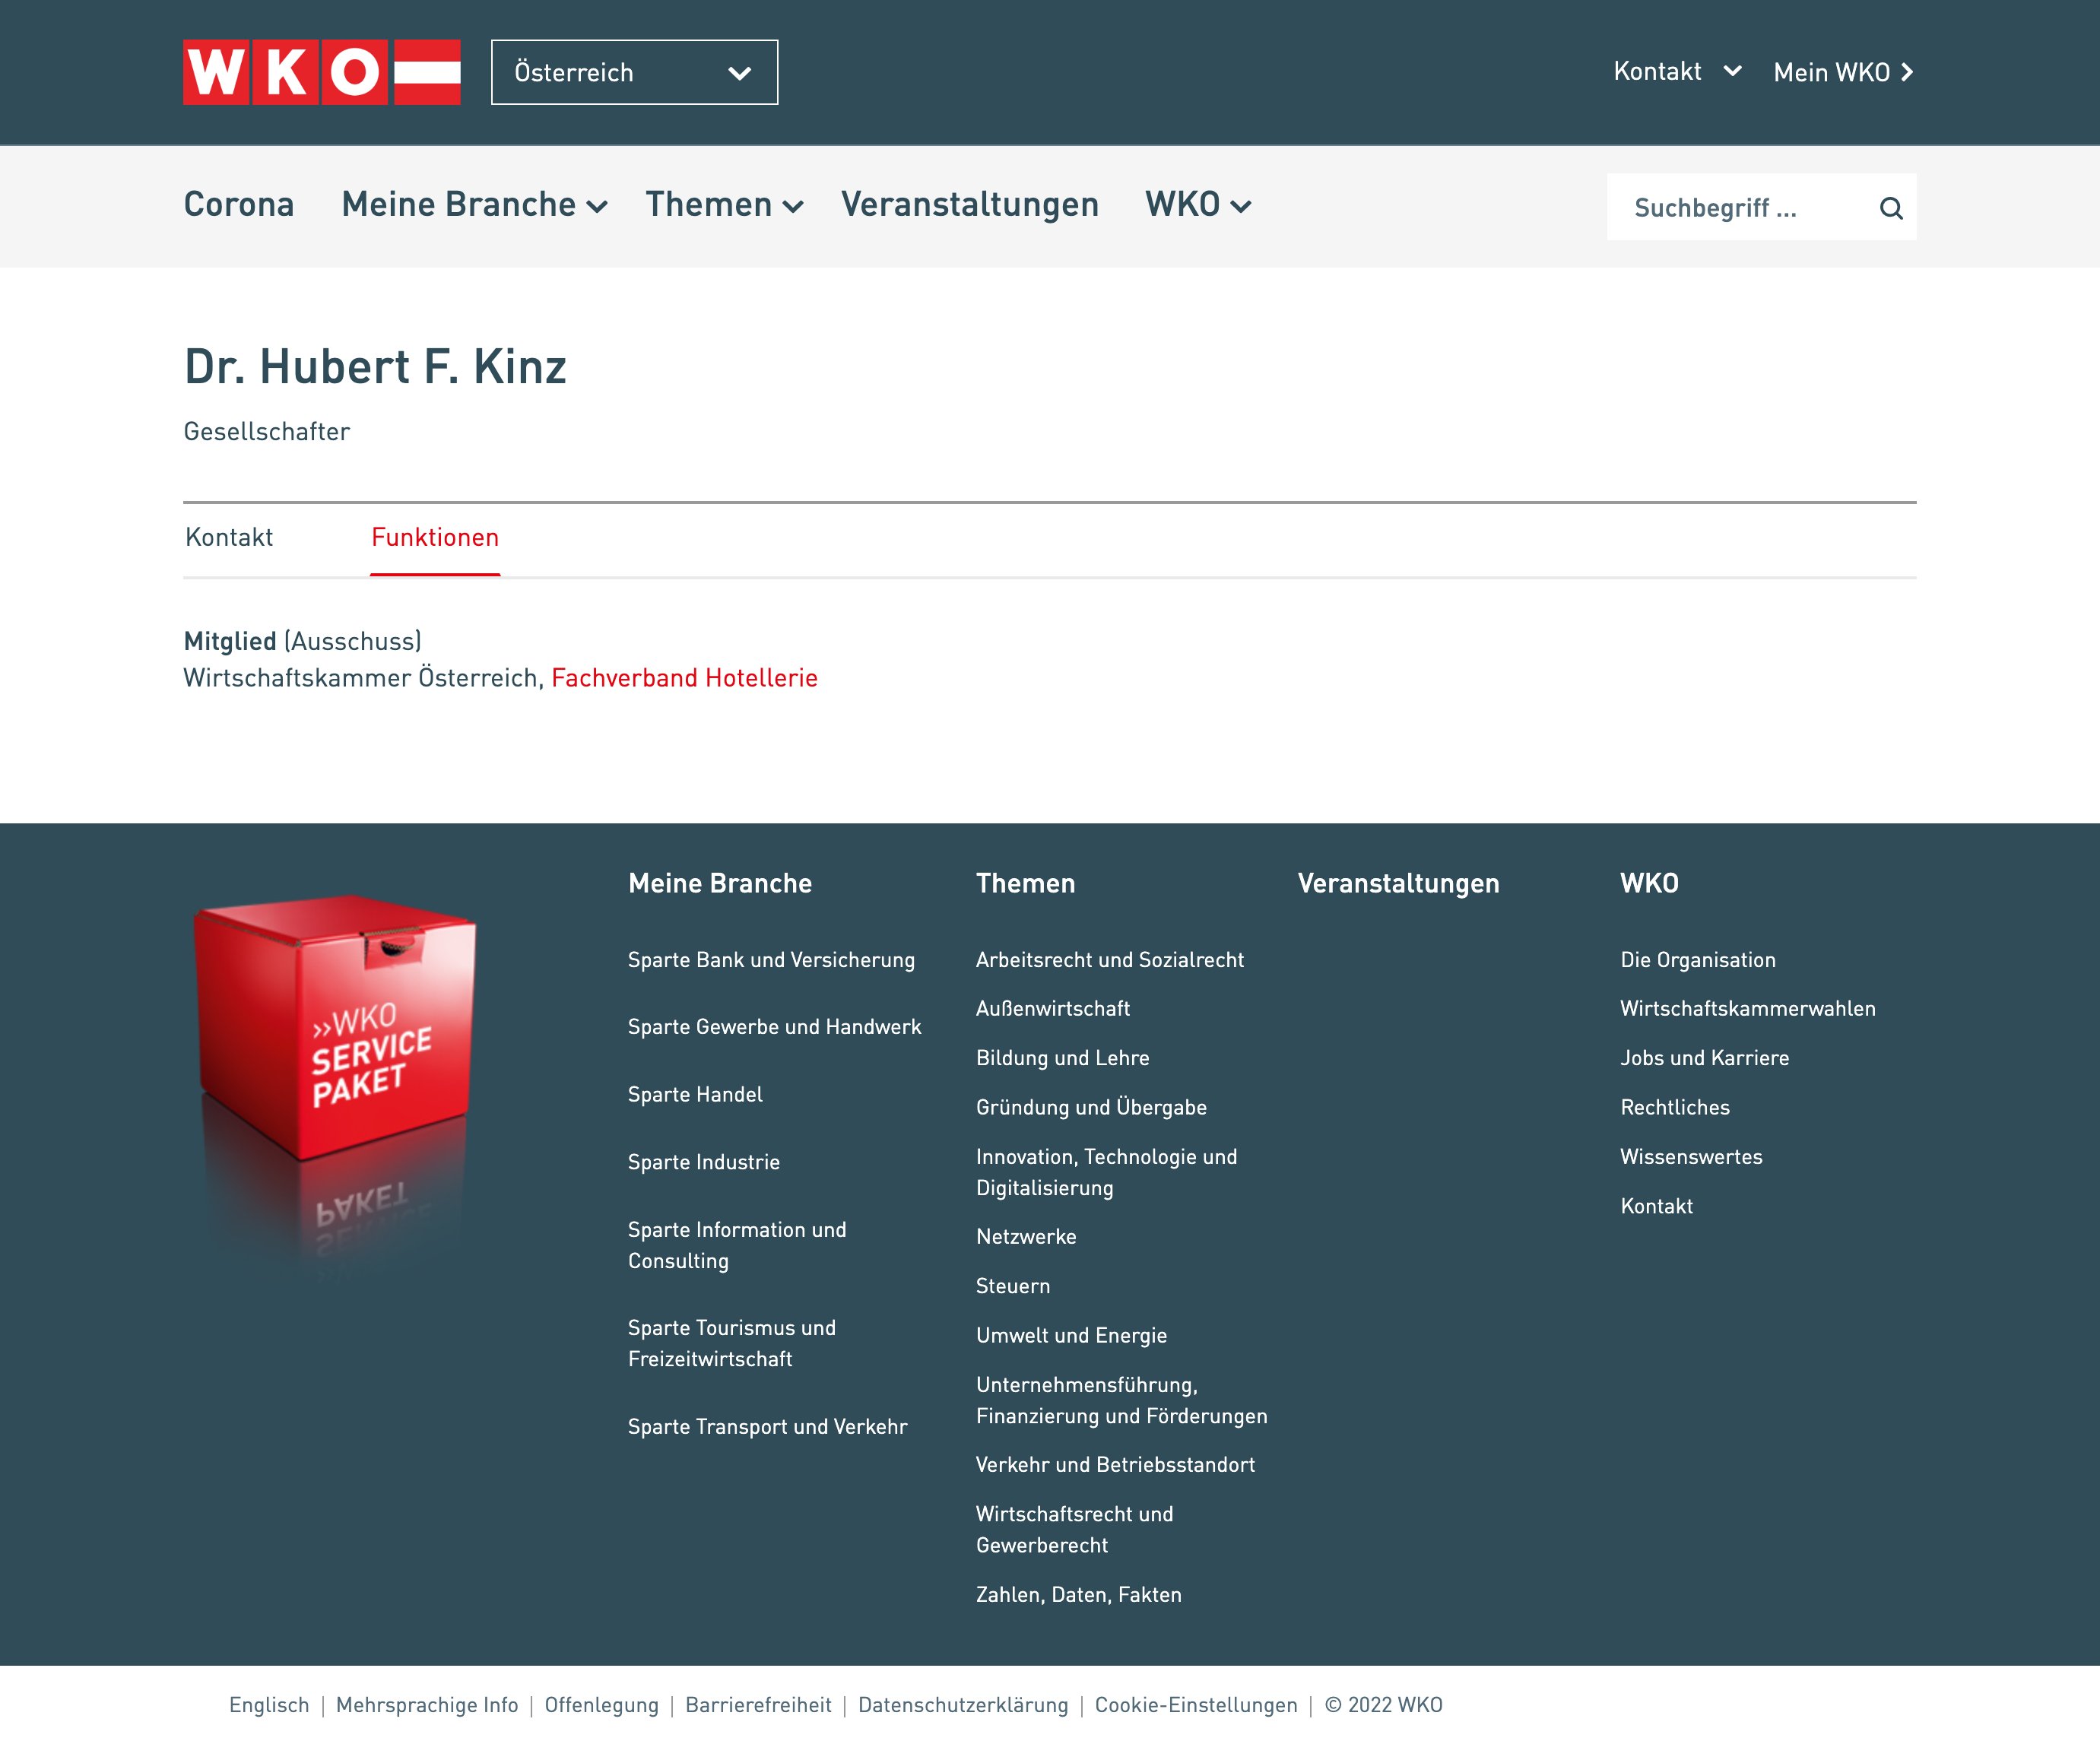Expand the Meine Branche navigation menu
This screenshot has width=2100, height=1741.
click(x=475, y=204)
